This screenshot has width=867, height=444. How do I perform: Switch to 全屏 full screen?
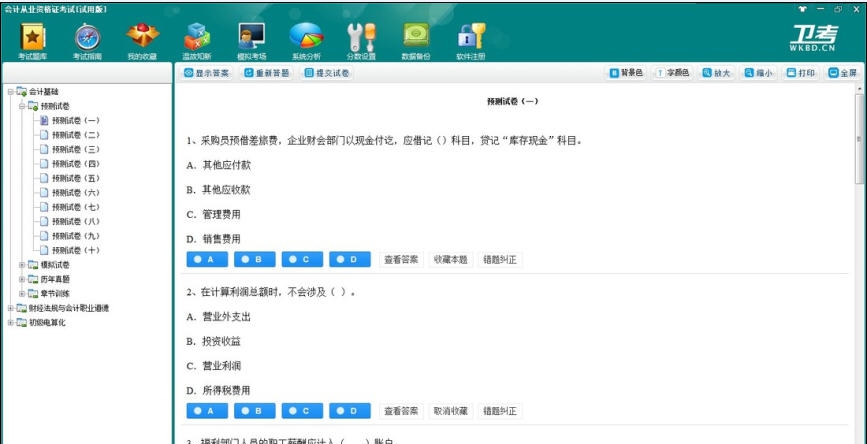click(843, 73)
